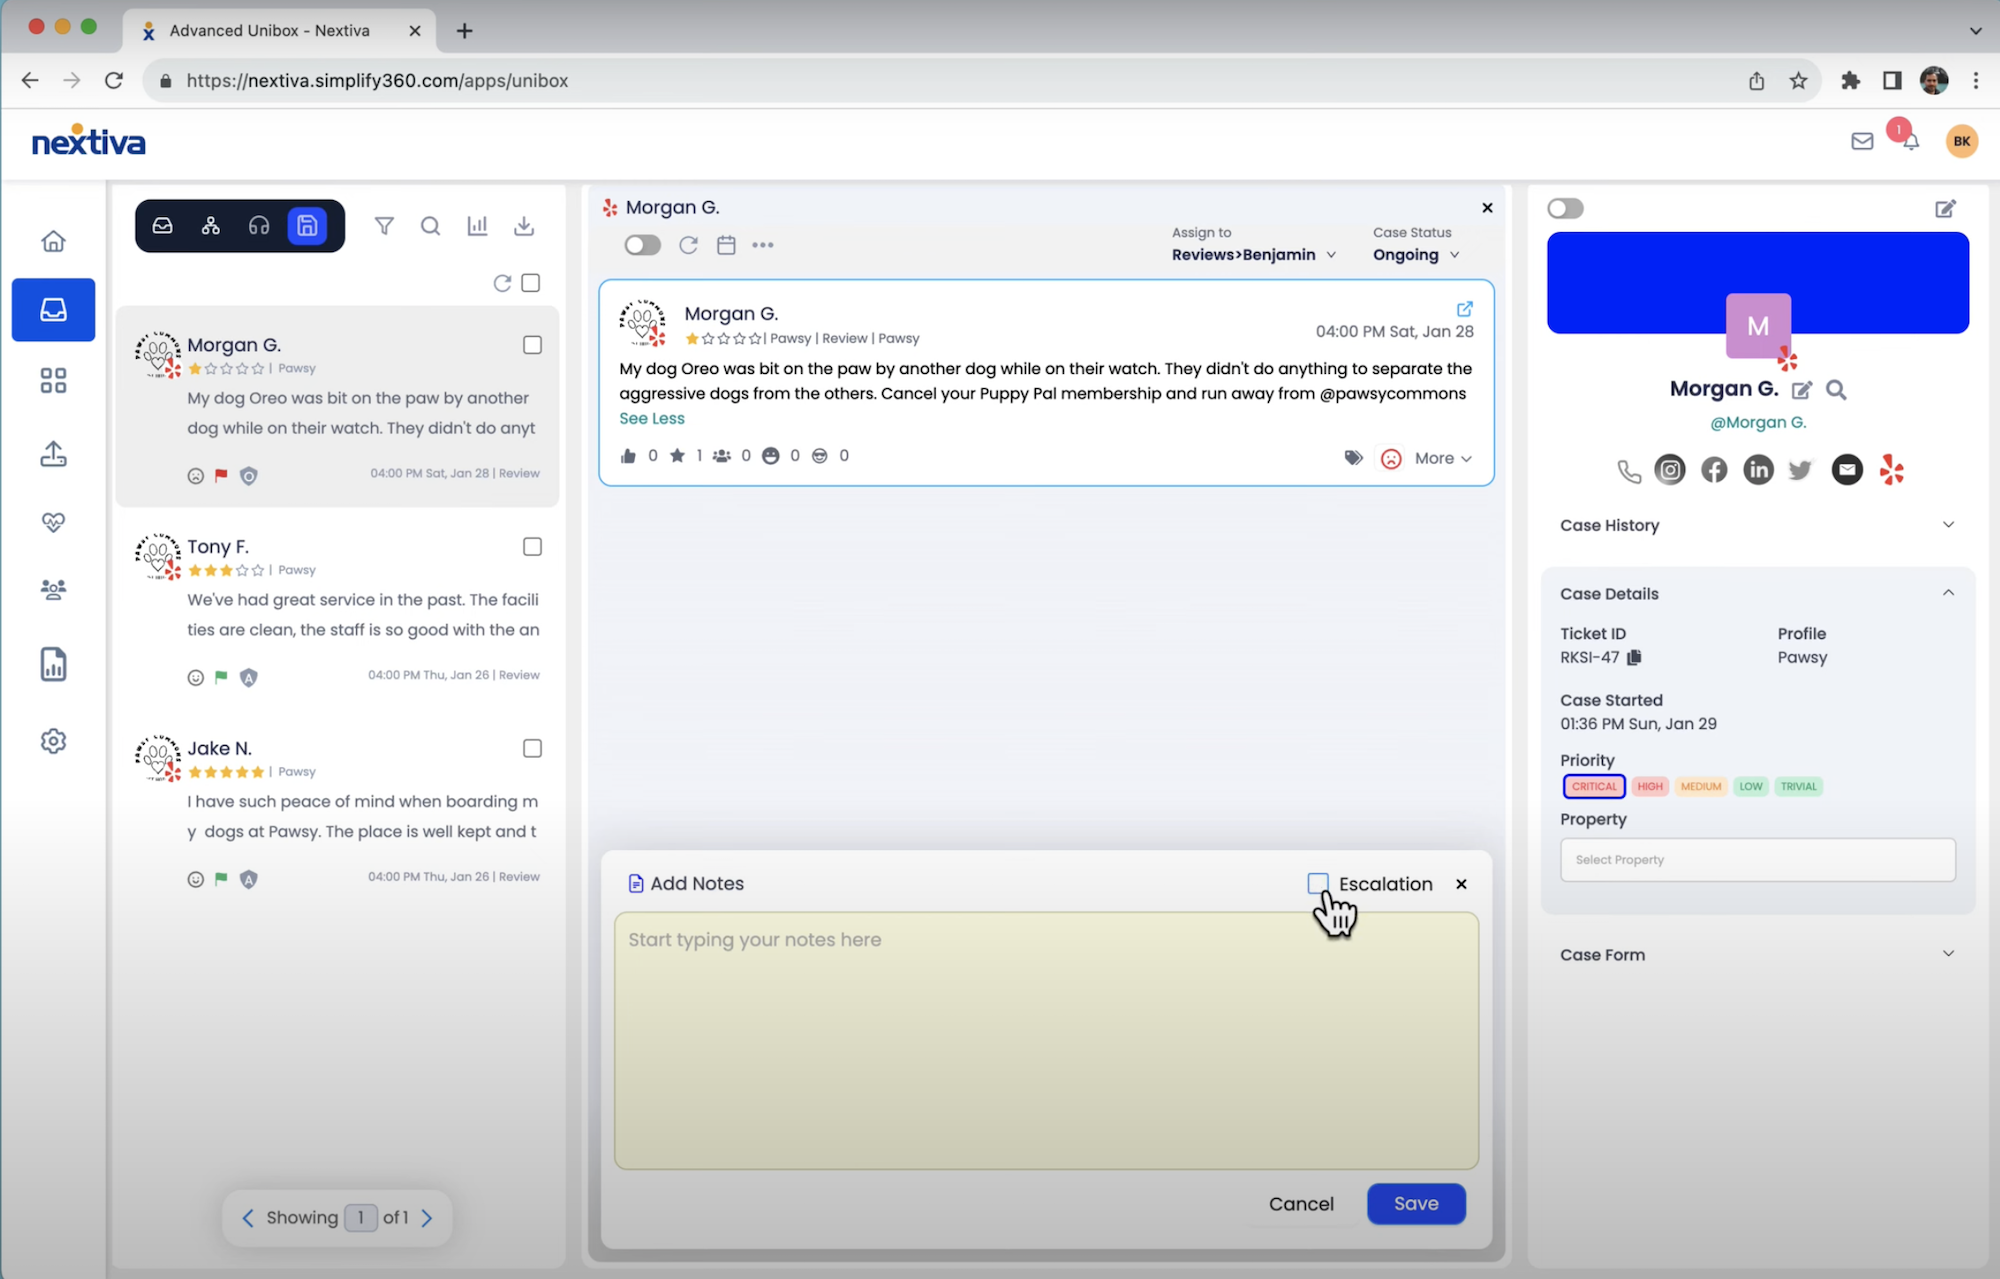
Task: Select the hierarchy team view in dark toolbar
Action: pyautogui.click(x=211, y=226)
